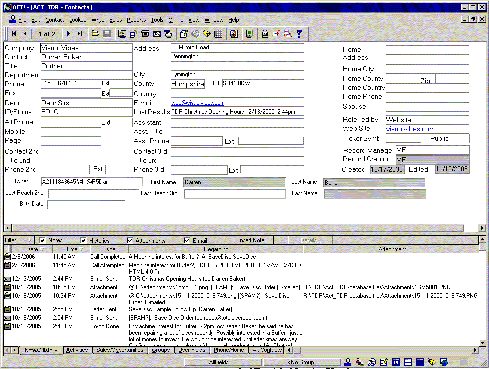Open the Lookup menu
489x369 pixels.
point(78,20)
